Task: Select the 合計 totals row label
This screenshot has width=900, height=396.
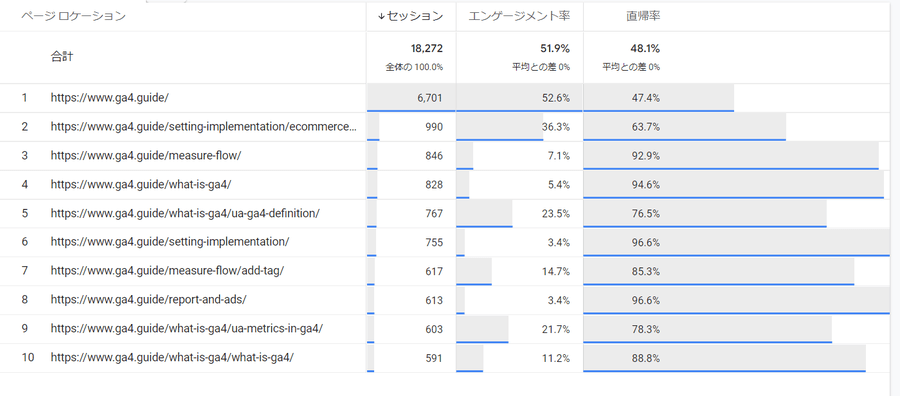Action: click(61, 57)
